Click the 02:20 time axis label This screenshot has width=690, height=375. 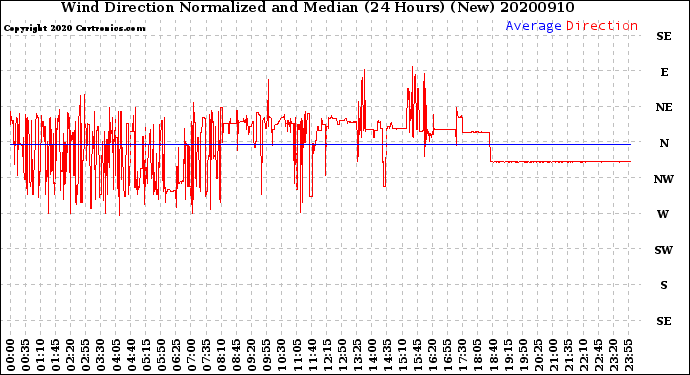pos(70,355)
